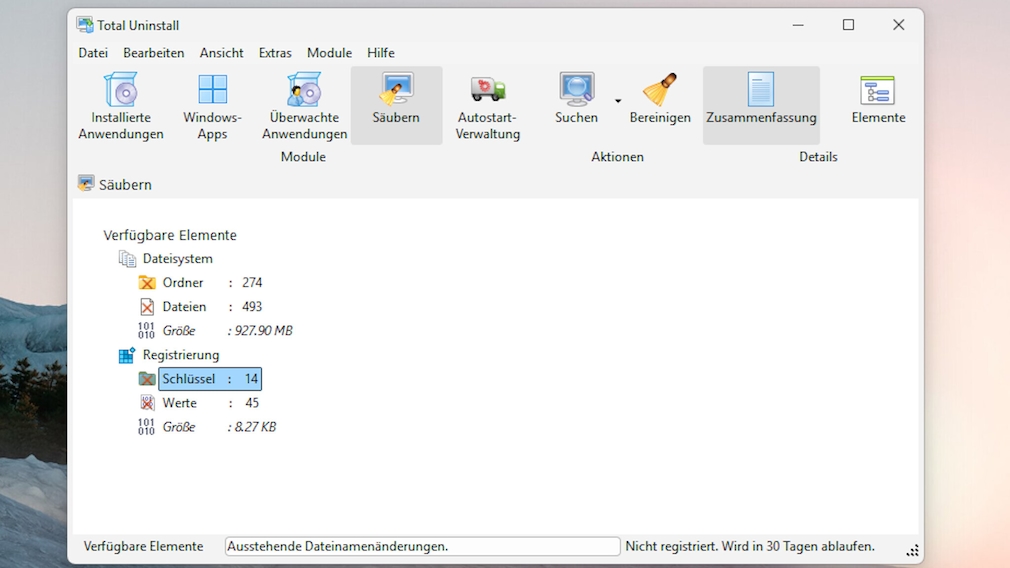Open the Windows-Apps module

click(x=213, y=106)
